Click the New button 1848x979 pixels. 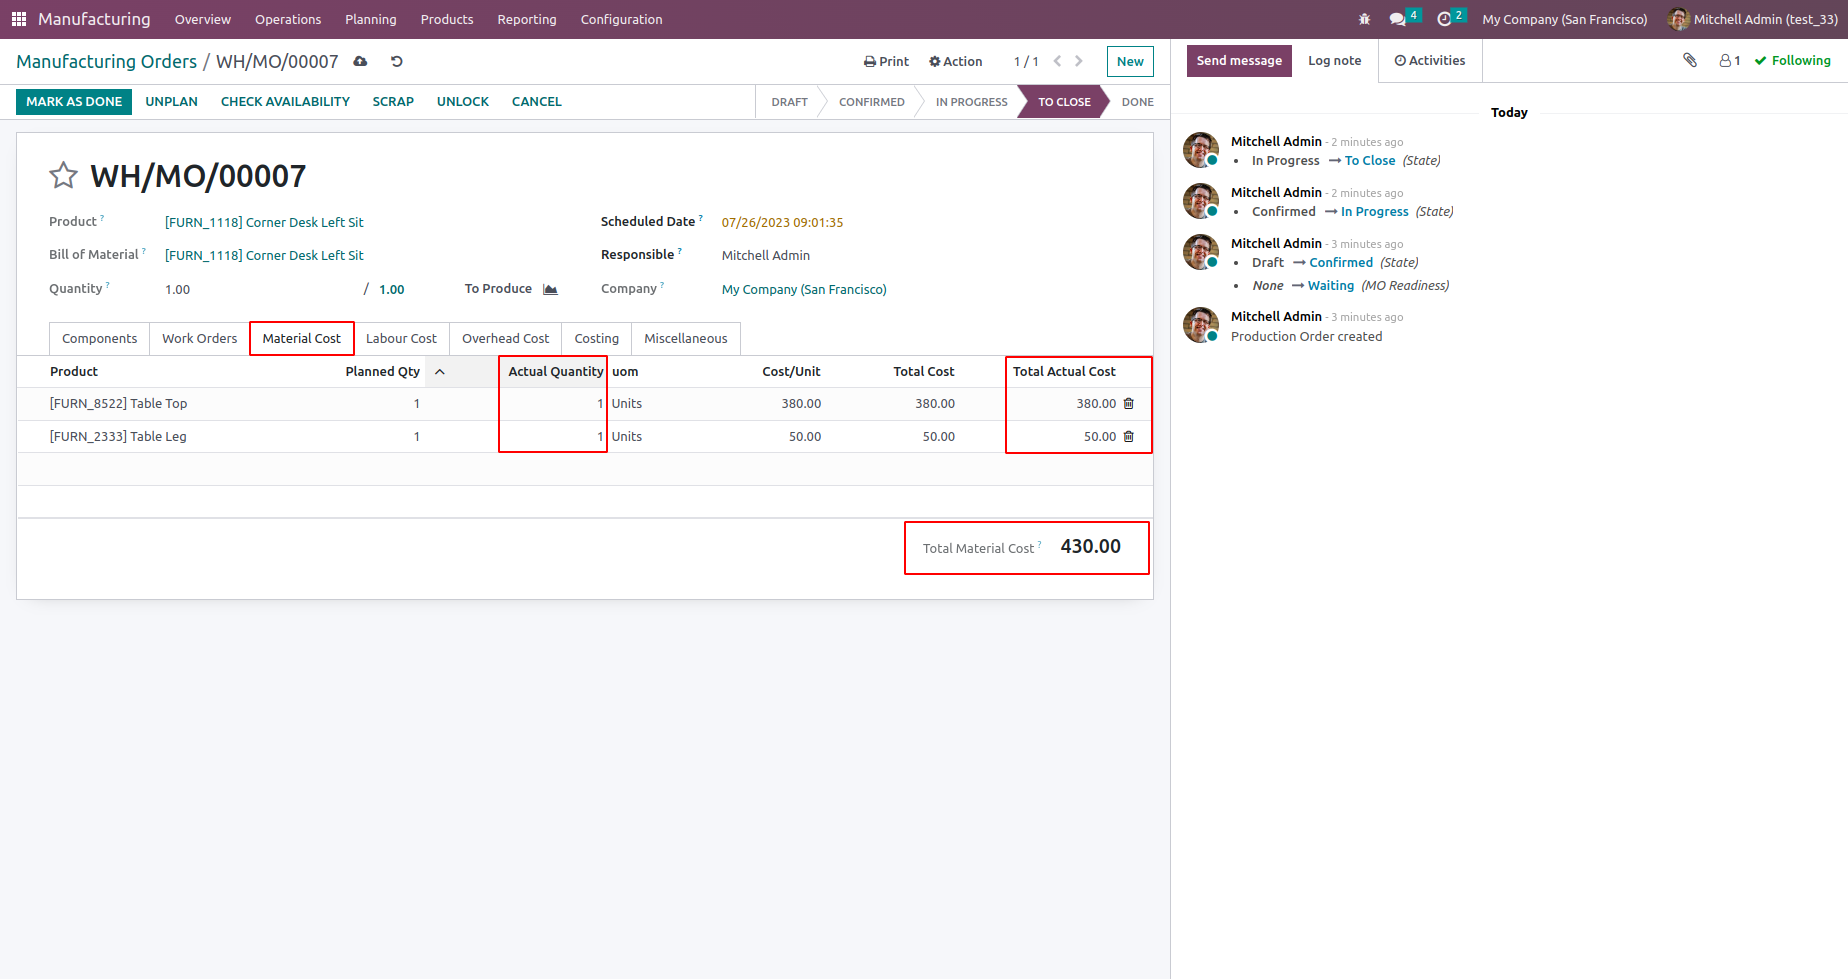1130,62
